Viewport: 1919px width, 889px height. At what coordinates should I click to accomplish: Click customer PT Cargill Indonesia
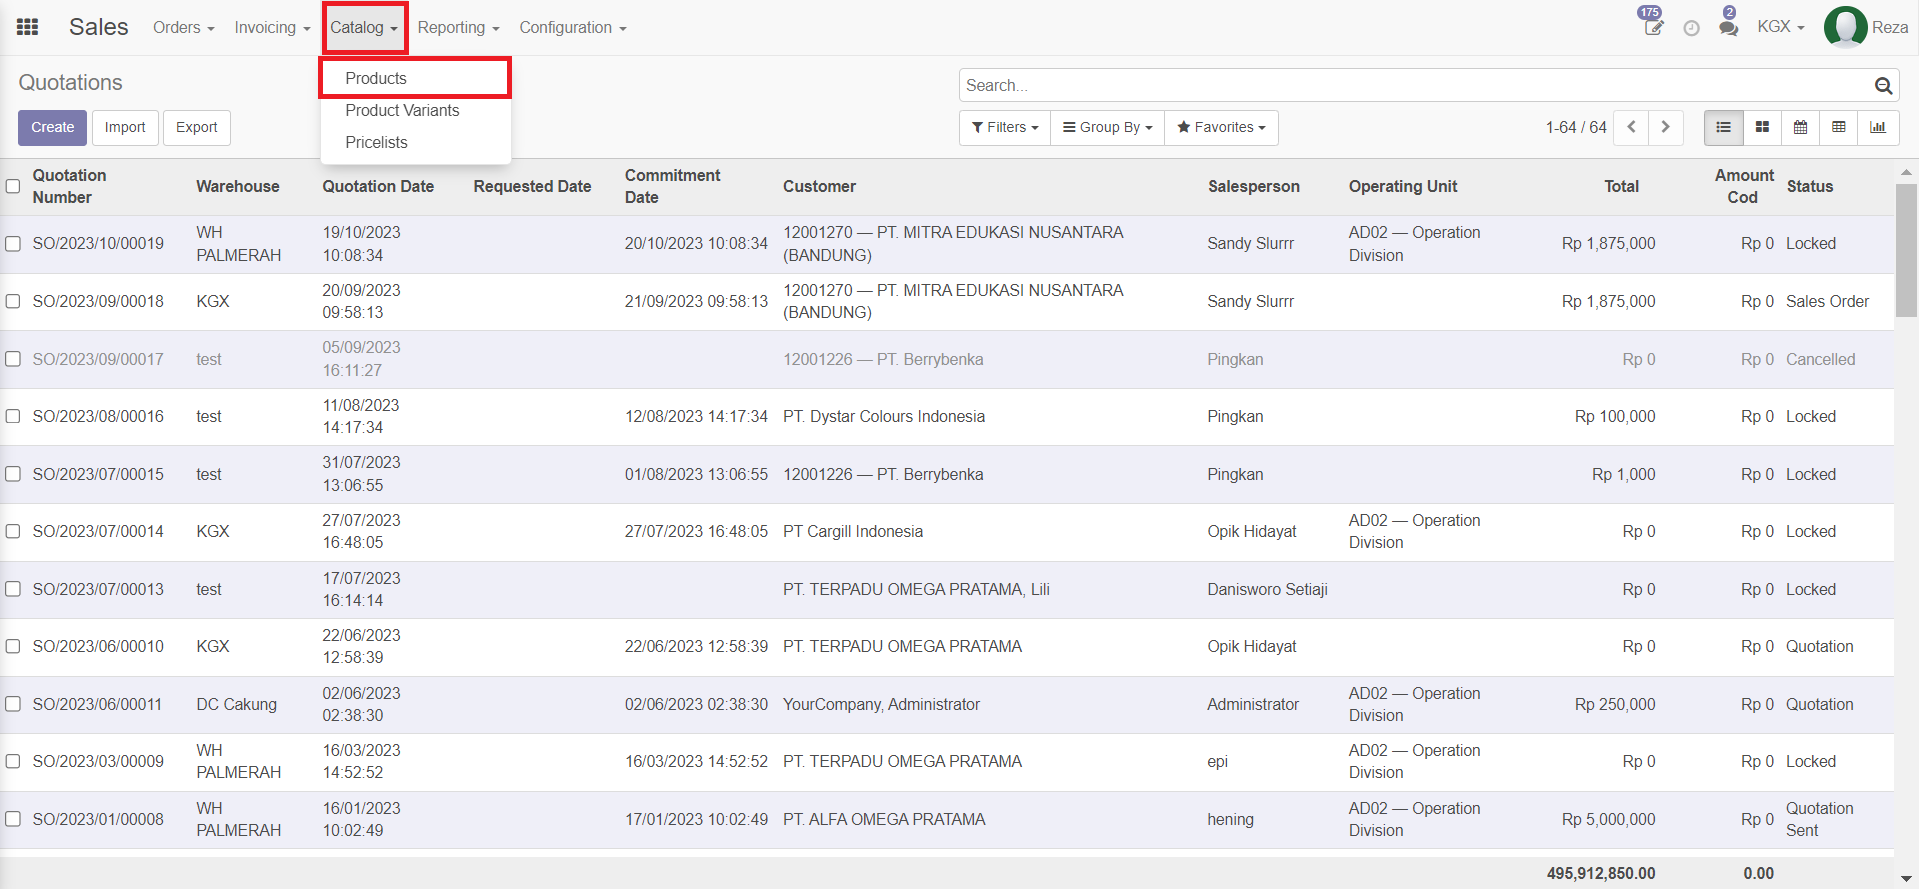[x=853, y=531]
